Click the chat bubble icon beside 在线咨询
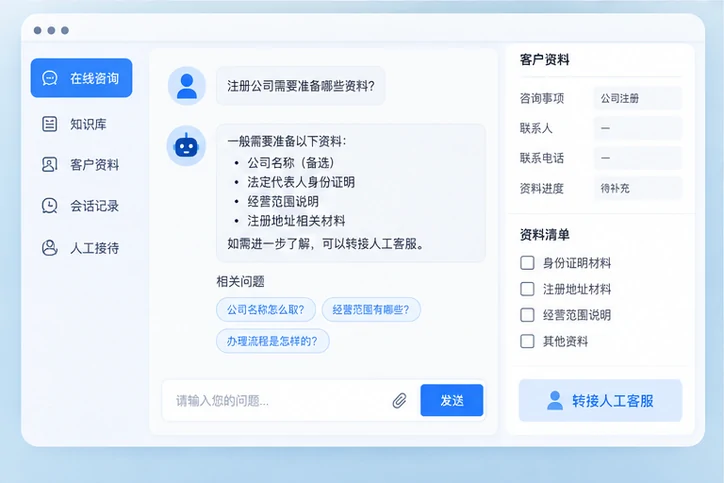Viewport: 724px width, 483px height. (x=49, y=78)
